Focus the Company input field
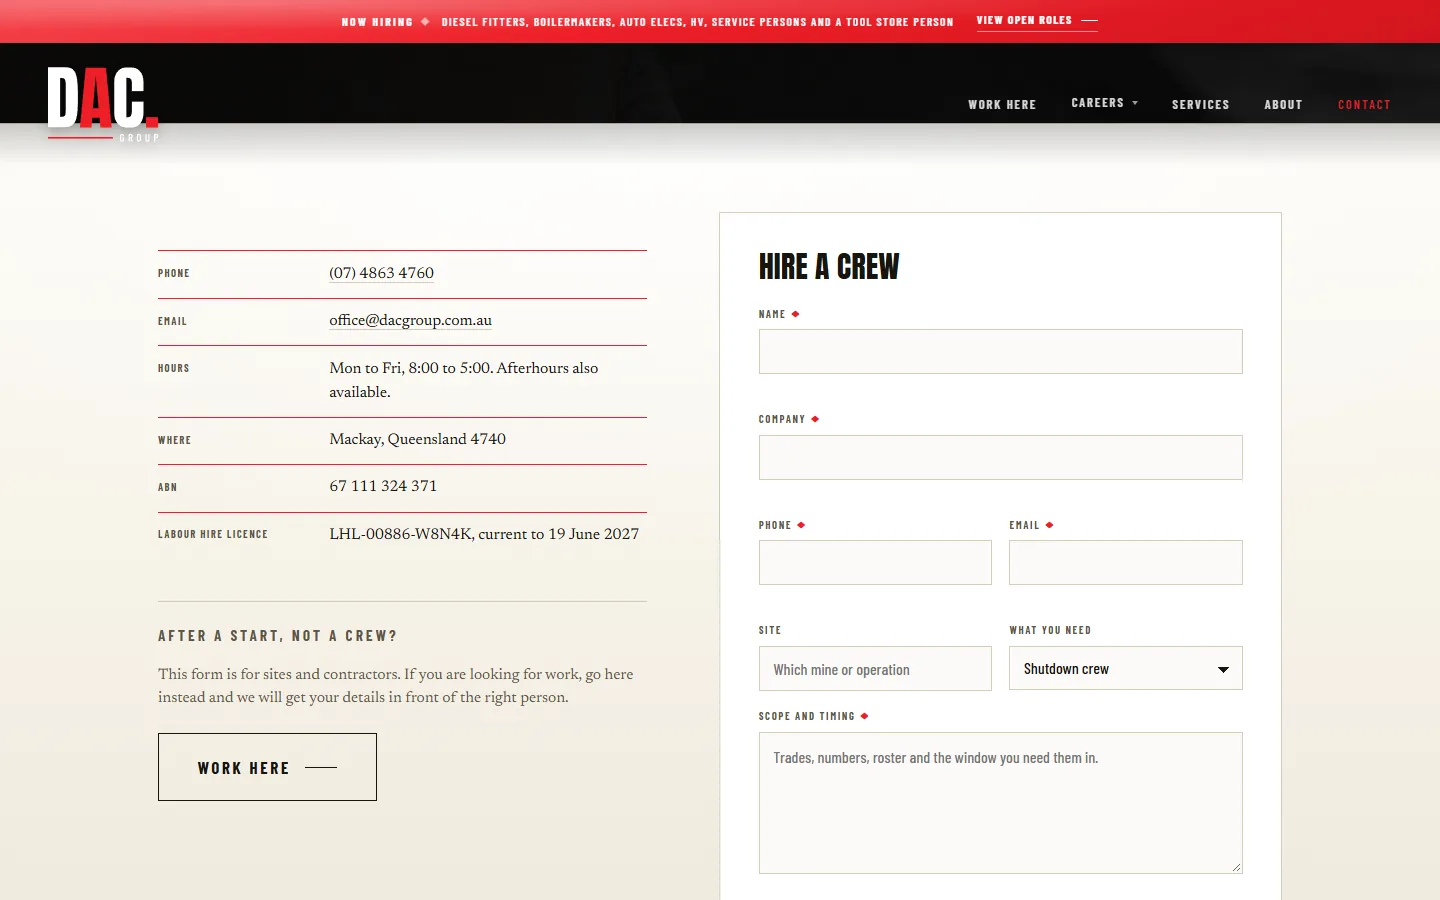 (x=1000, y=457)
